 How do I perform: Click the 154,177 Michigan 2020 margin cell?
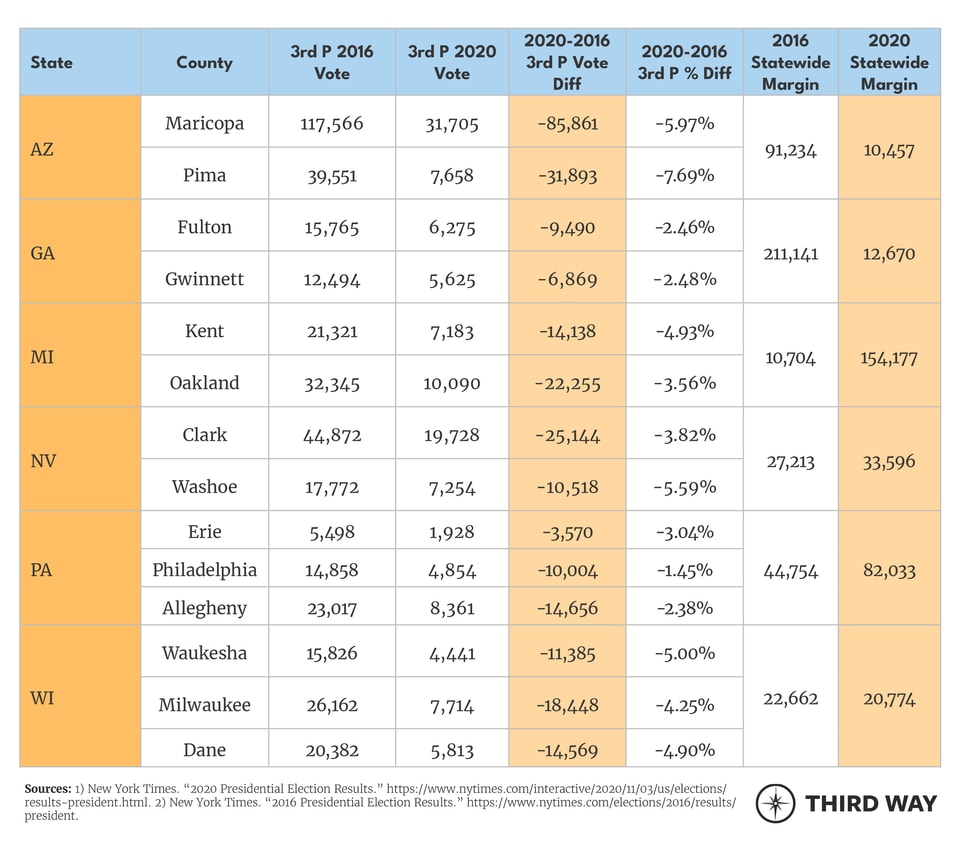[889, 357]
